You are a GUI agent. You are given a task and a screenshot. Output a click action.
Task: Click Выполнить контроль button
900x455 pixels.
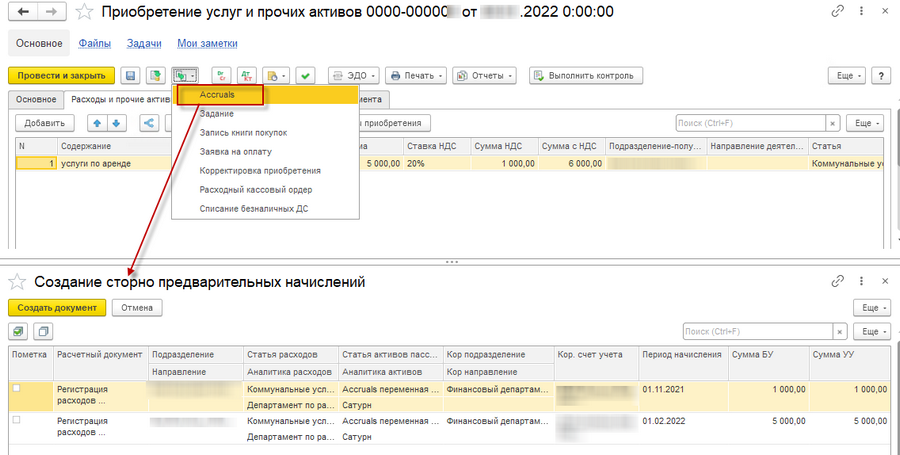click(585, 76)
